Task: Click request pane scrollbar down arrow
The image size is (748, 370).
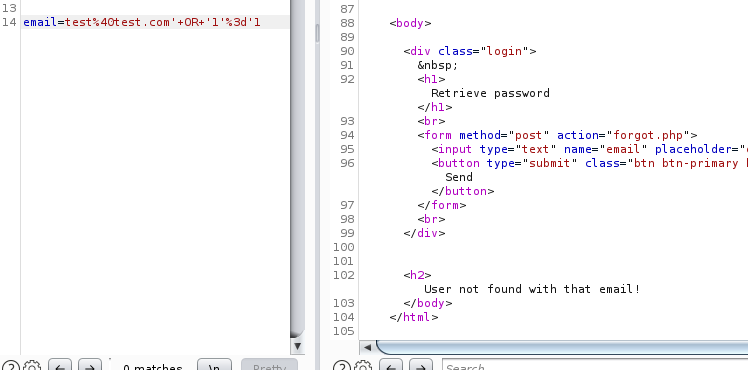Action: [x=297, y=346]
